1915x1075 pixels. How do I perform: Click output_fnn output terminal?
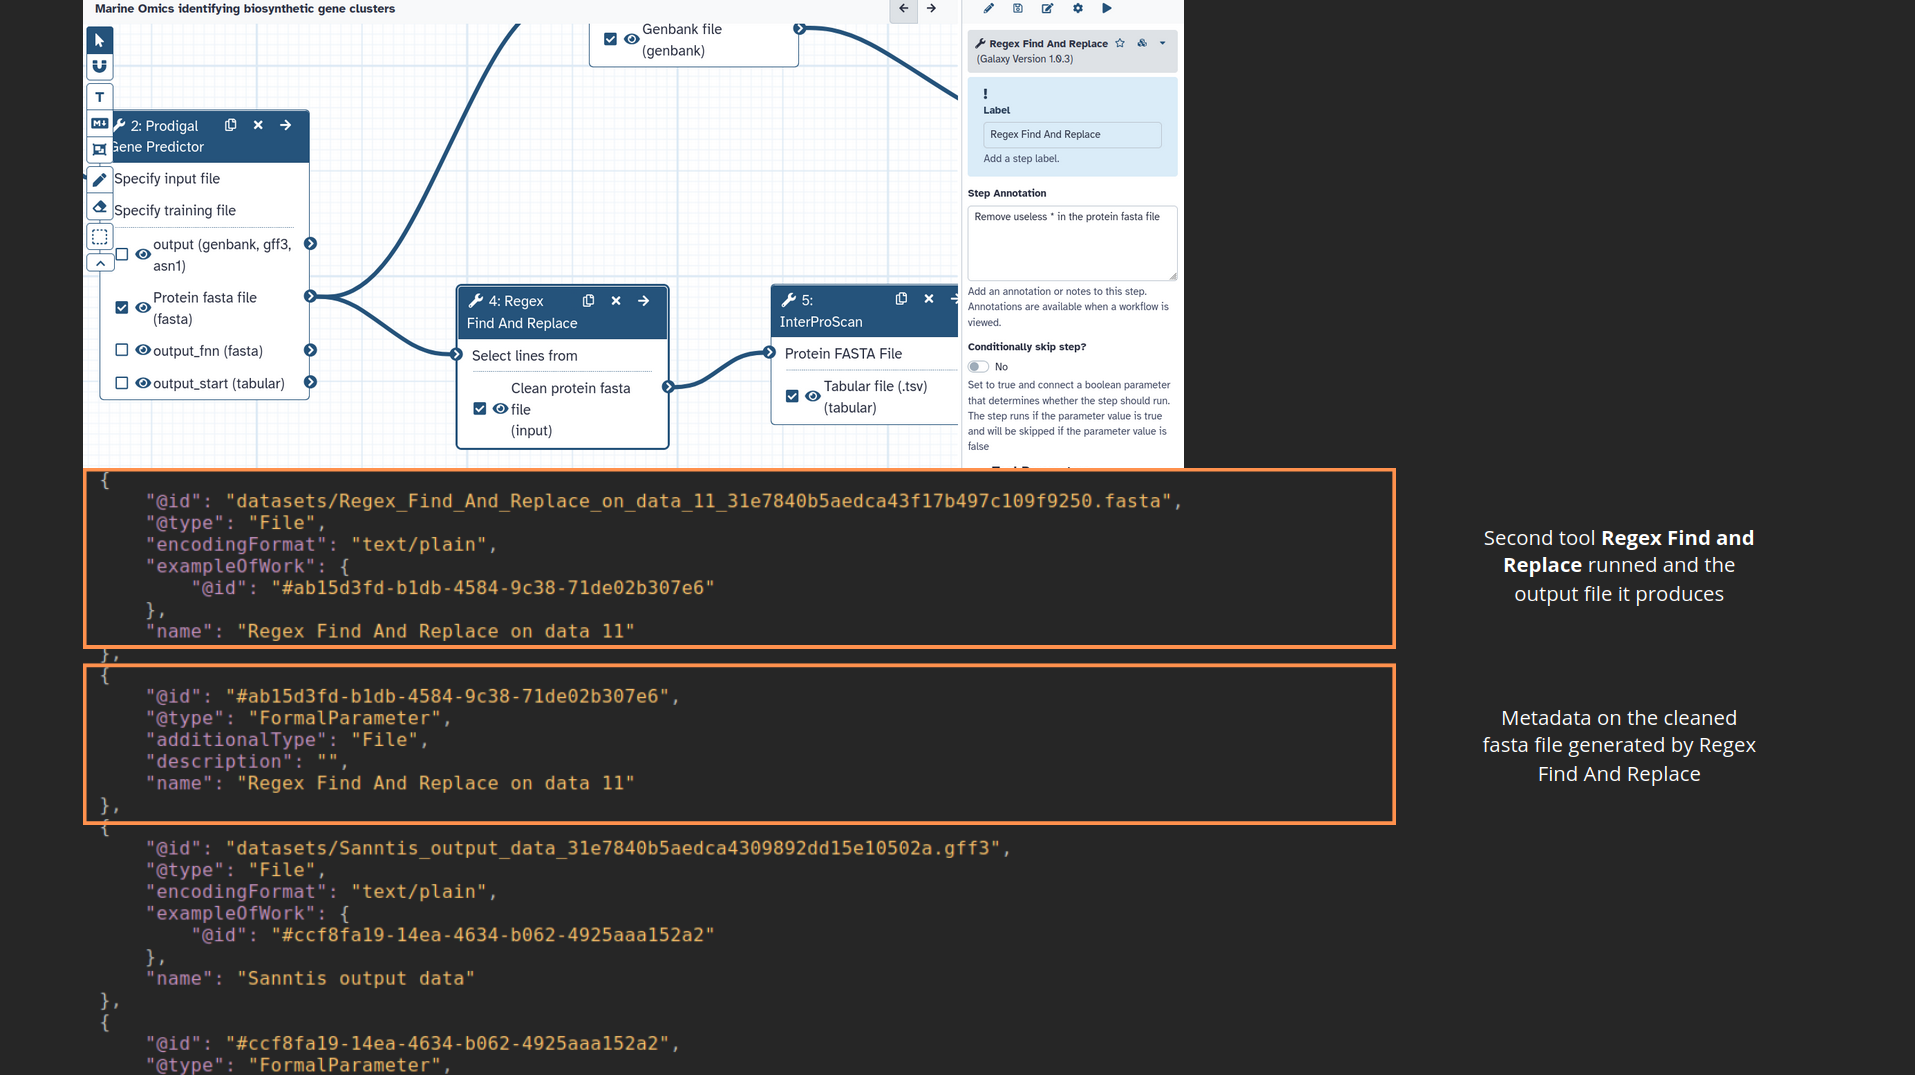tap(310, 350)
